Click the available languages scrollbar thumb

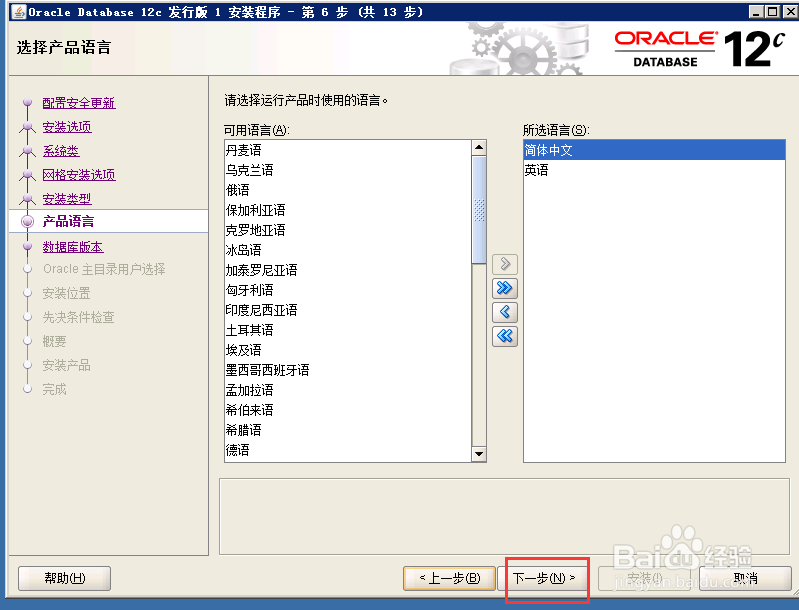point(479,209)
